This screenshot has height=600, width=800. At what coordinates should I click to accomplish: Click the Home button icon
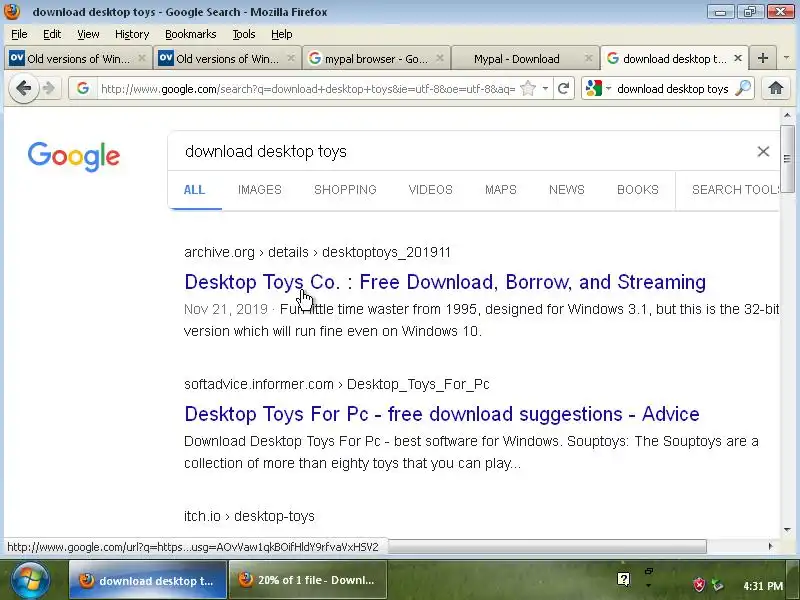[x=776, y=88]
